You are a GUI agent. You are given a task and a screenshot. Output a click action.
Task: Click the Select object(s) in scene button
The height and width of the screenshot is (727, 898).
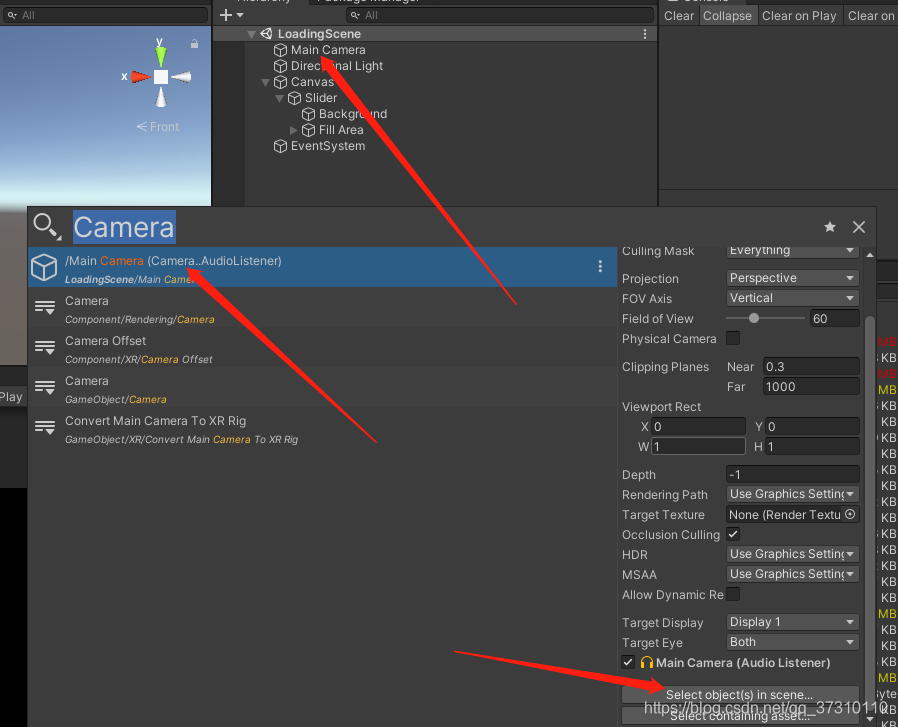pyautogui.click(x=740, y=693)
